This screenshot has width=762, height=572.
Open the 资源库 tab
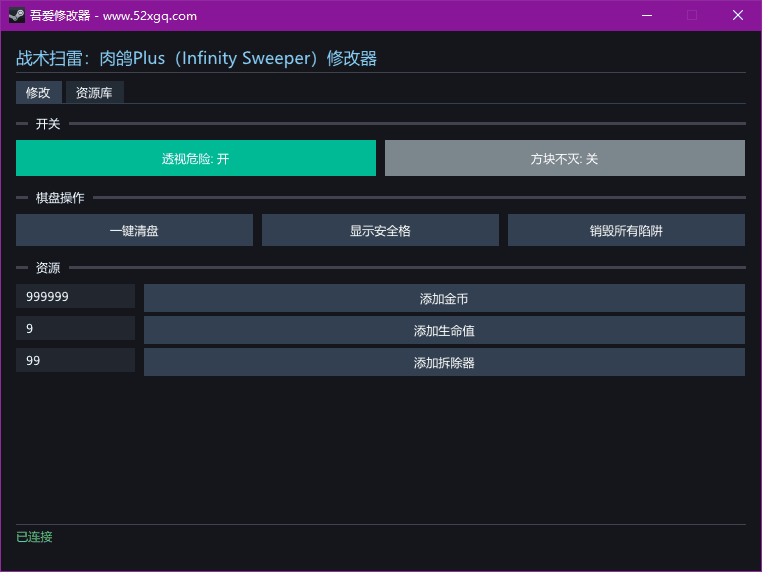pos(94,92)
